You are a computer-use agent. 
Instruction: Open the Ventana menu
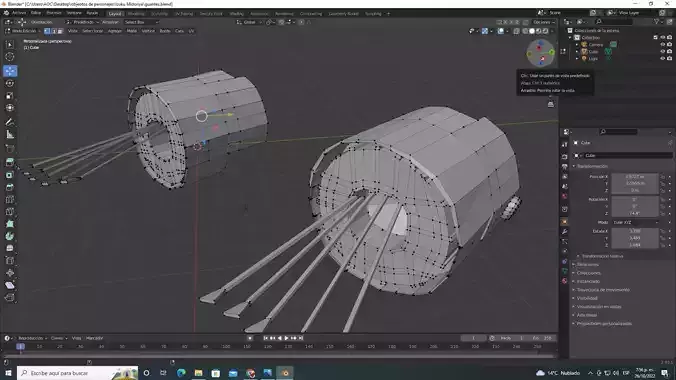tap(74, 13)
